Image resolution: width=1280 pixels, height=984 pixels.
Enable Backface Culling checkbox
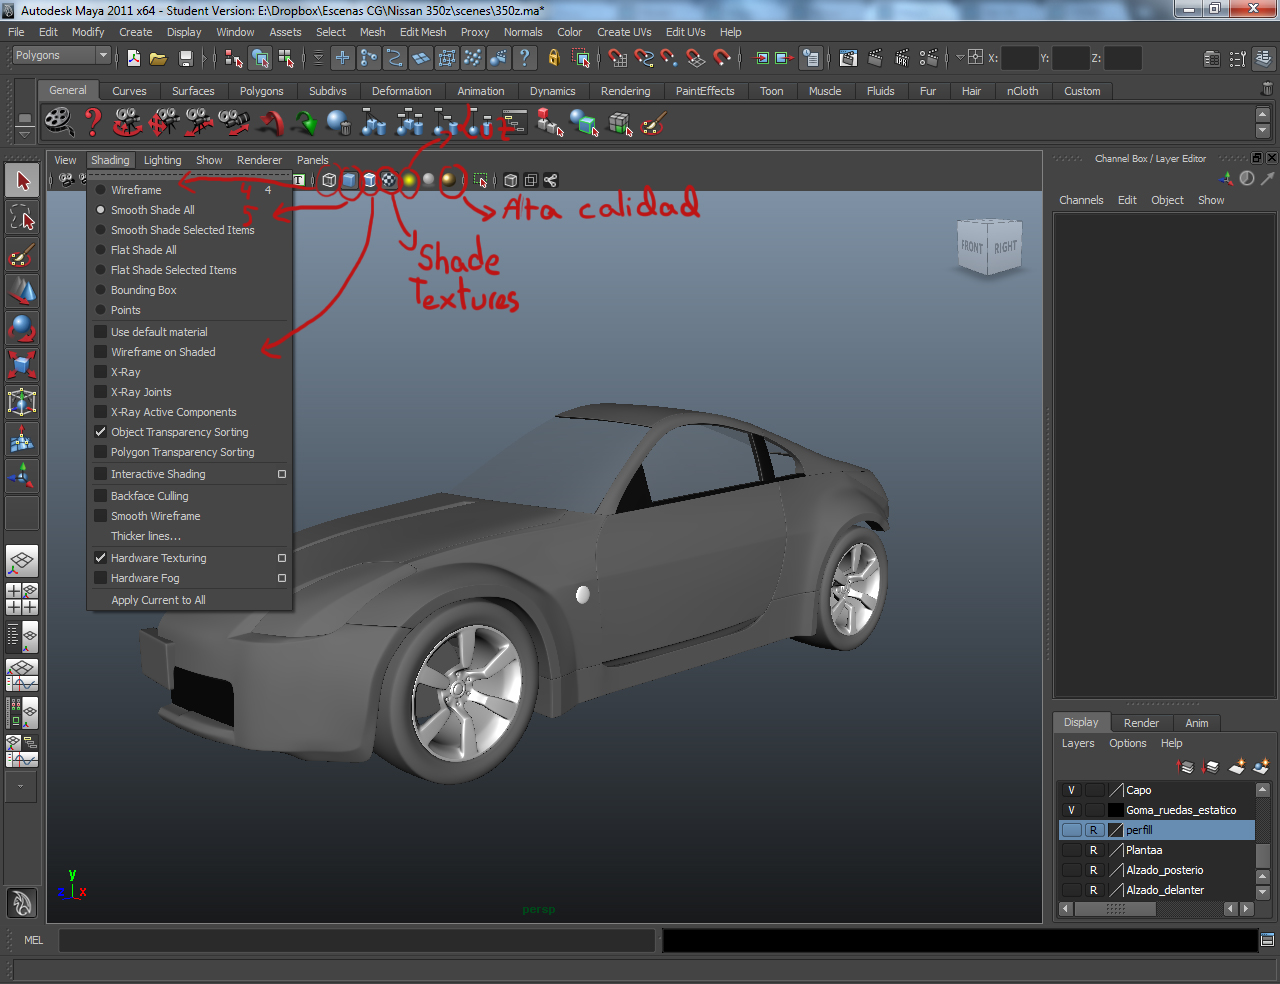(x=100, y=496)
